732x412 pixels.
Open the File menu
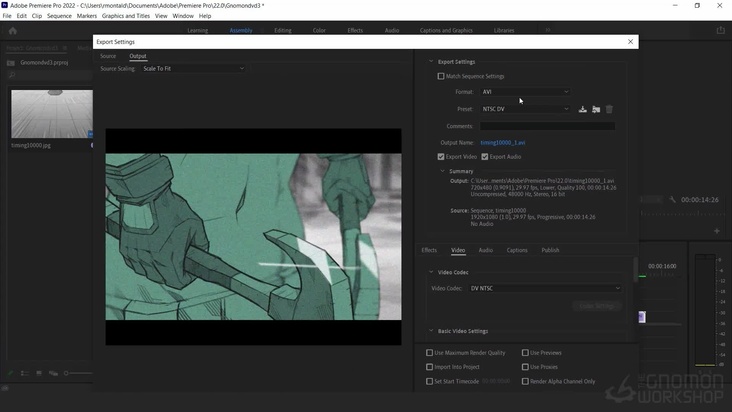pyautogui.click(x=7, y=16)
